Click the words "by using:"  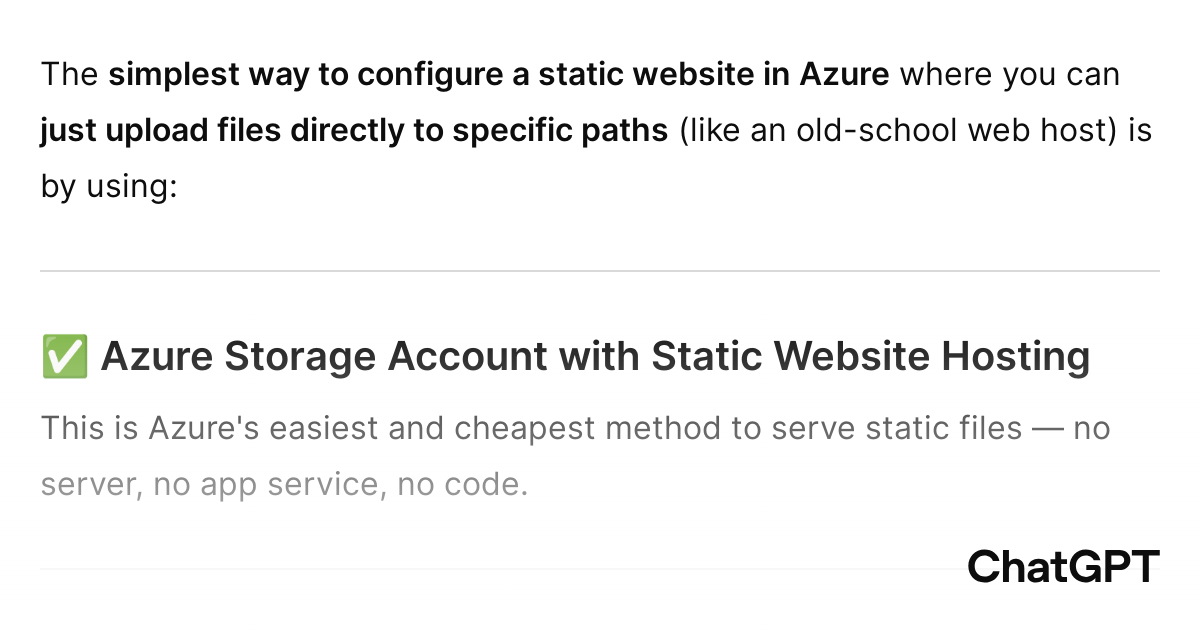[108, 187]
